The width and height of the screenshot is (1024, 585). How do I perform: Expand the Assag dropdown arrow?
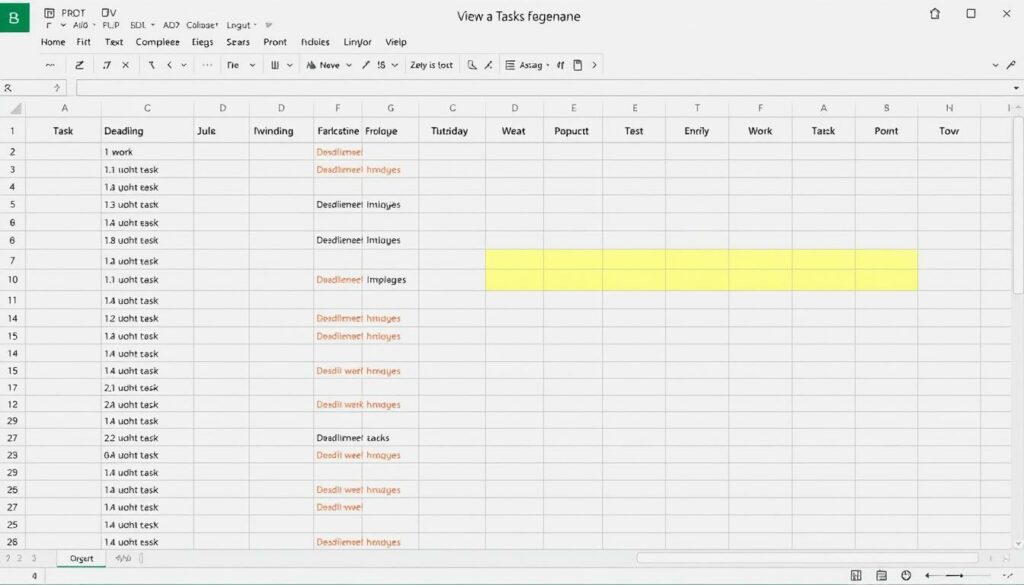coord(547,65)
